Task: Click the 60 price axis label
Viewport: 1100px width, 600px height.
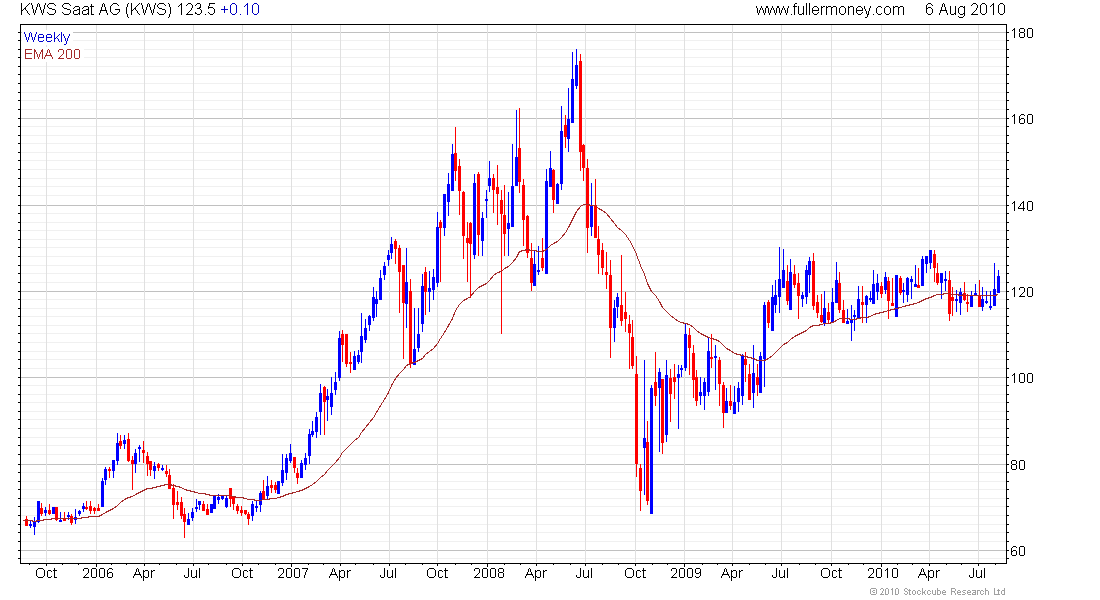Action: point(1018,552)
